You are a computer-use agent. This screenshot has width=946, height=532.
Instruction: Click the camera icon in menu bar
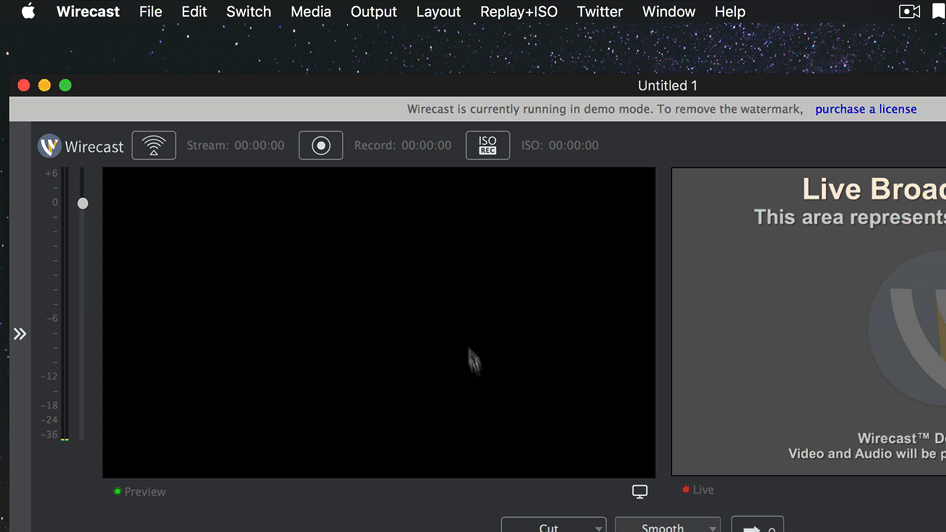[x=909, y=11]
